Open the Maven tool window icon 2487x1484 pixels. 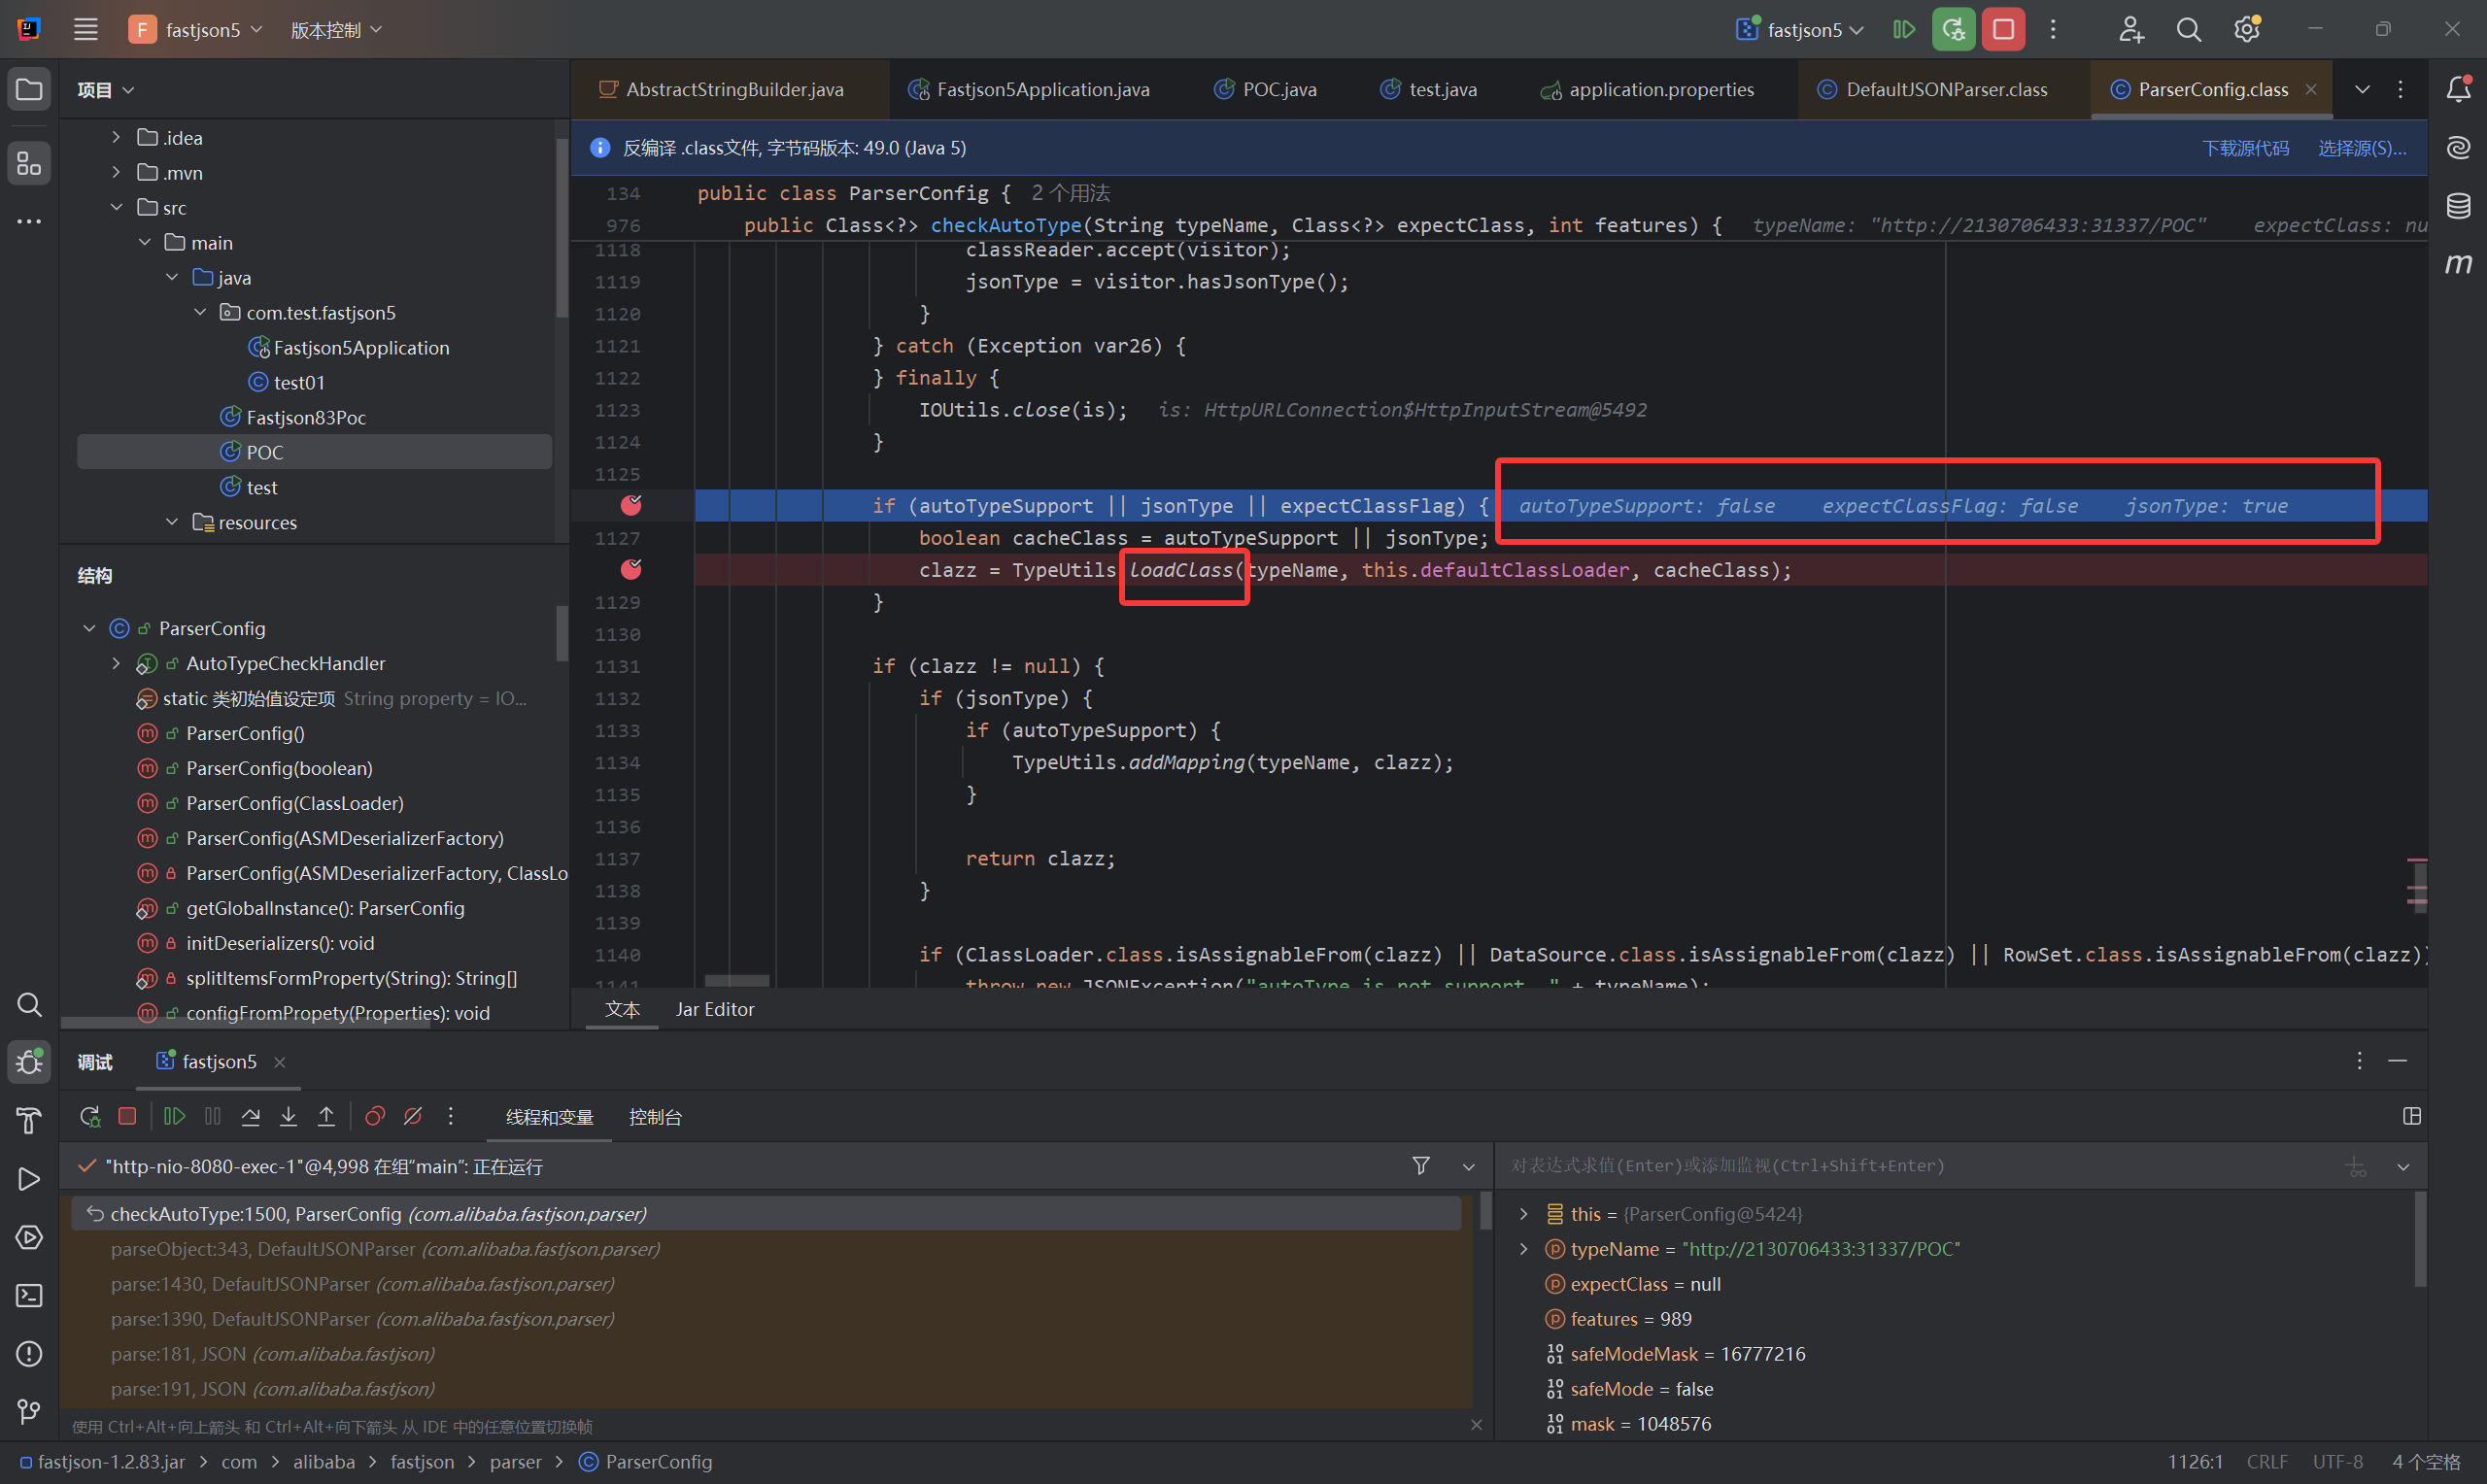click(x=2458, y=264)
